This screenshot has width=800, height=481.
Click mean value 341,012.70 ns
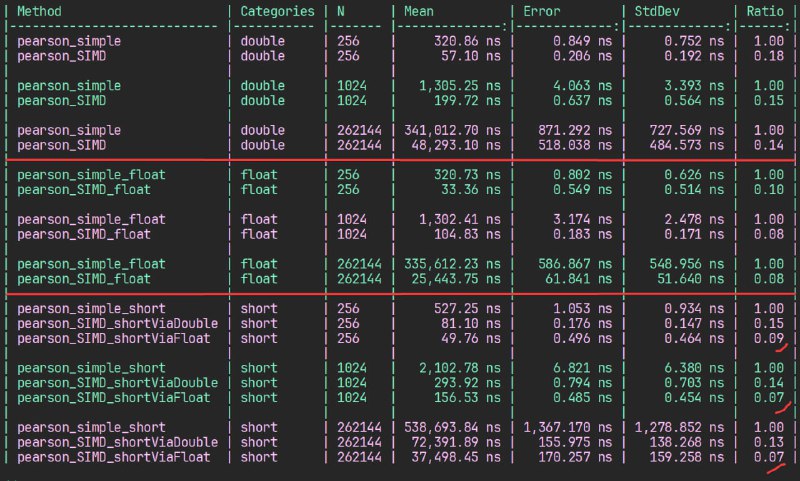coord(453,131)
